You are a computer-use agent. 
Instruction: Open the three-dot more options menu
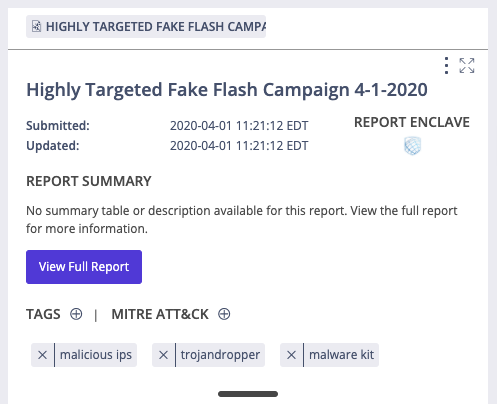[x=446, y=65]
